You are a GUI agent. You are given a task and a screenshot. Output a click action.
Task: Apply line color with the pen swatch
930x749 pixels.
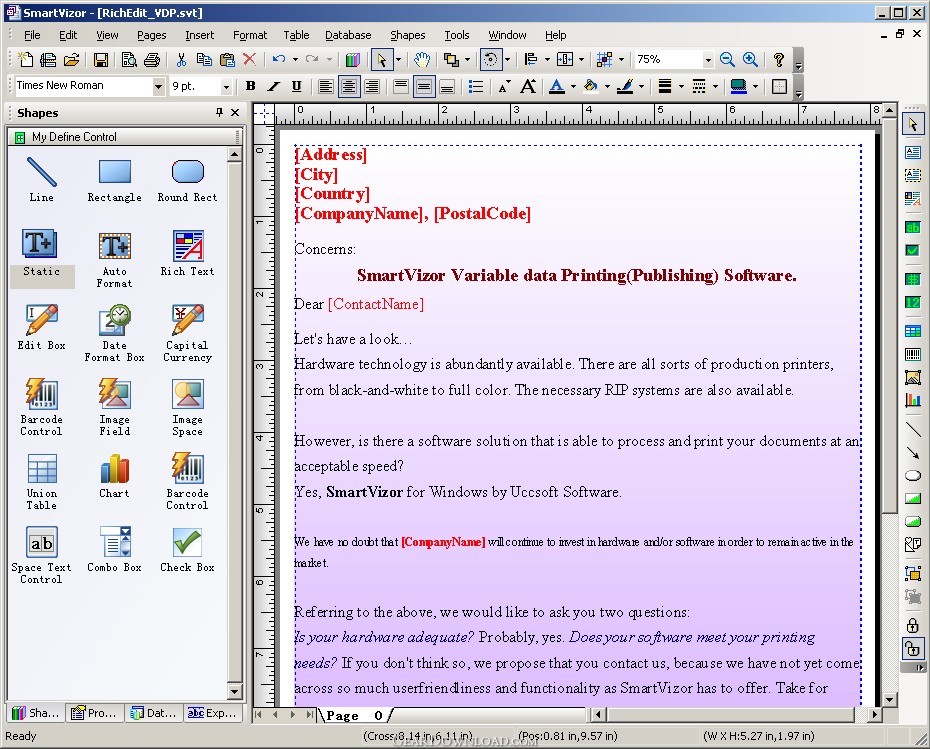(625, 86)
